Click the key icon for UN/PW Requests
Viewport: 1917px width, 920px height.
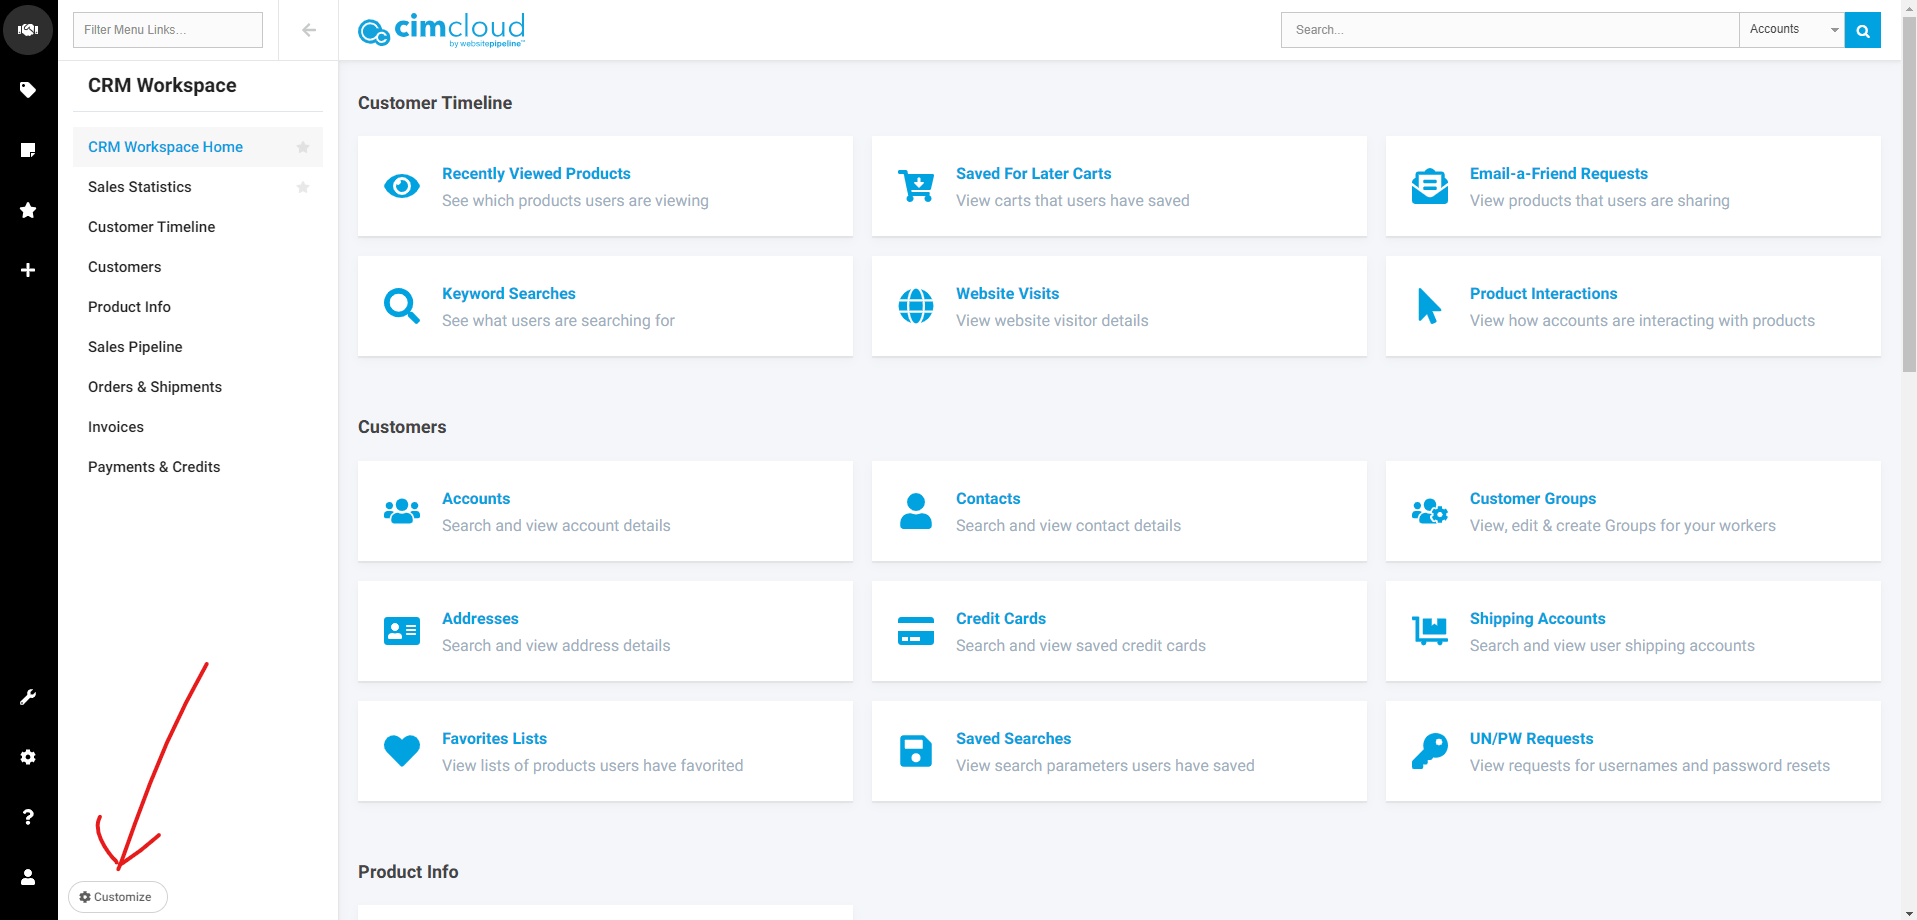pyautogui.click(x=1430, y=751)
